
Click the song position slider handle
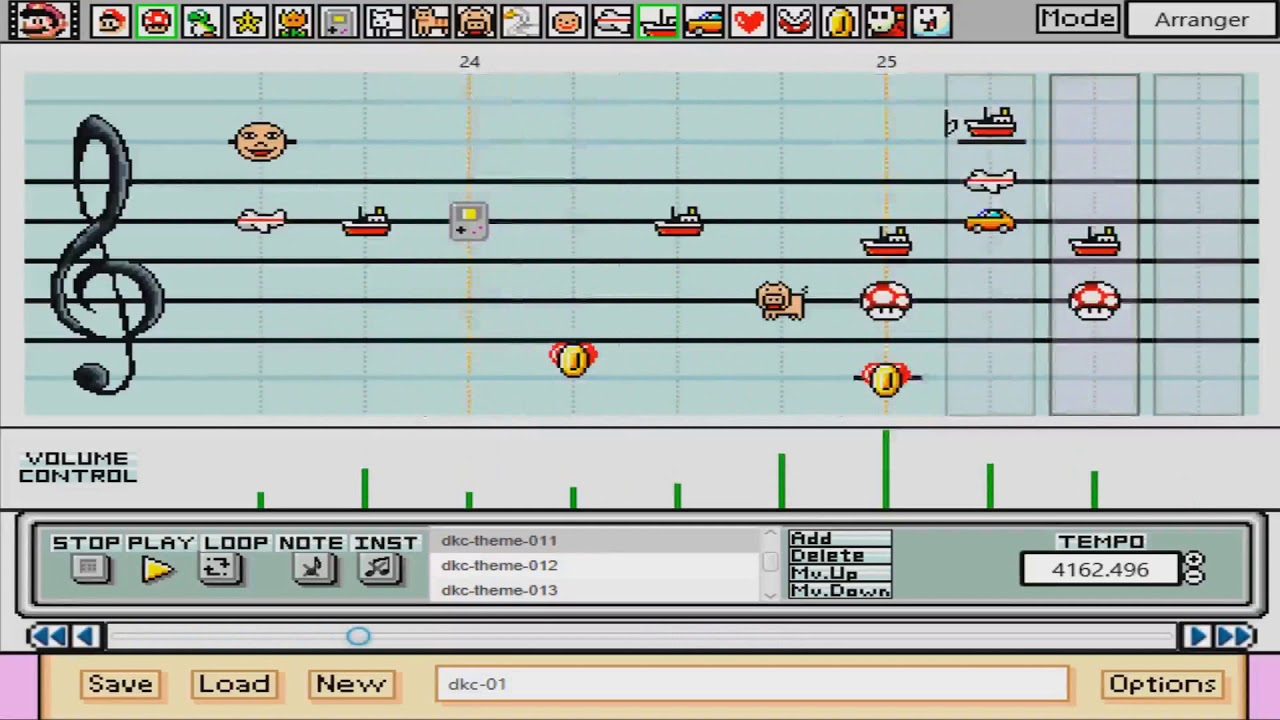[359, 636]
